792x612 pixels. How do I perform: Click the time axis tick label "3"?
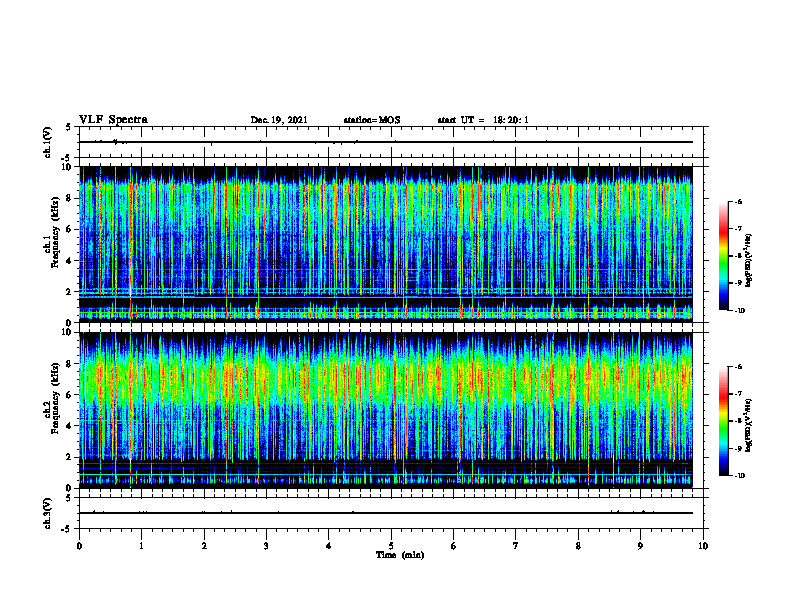point(266,546)
